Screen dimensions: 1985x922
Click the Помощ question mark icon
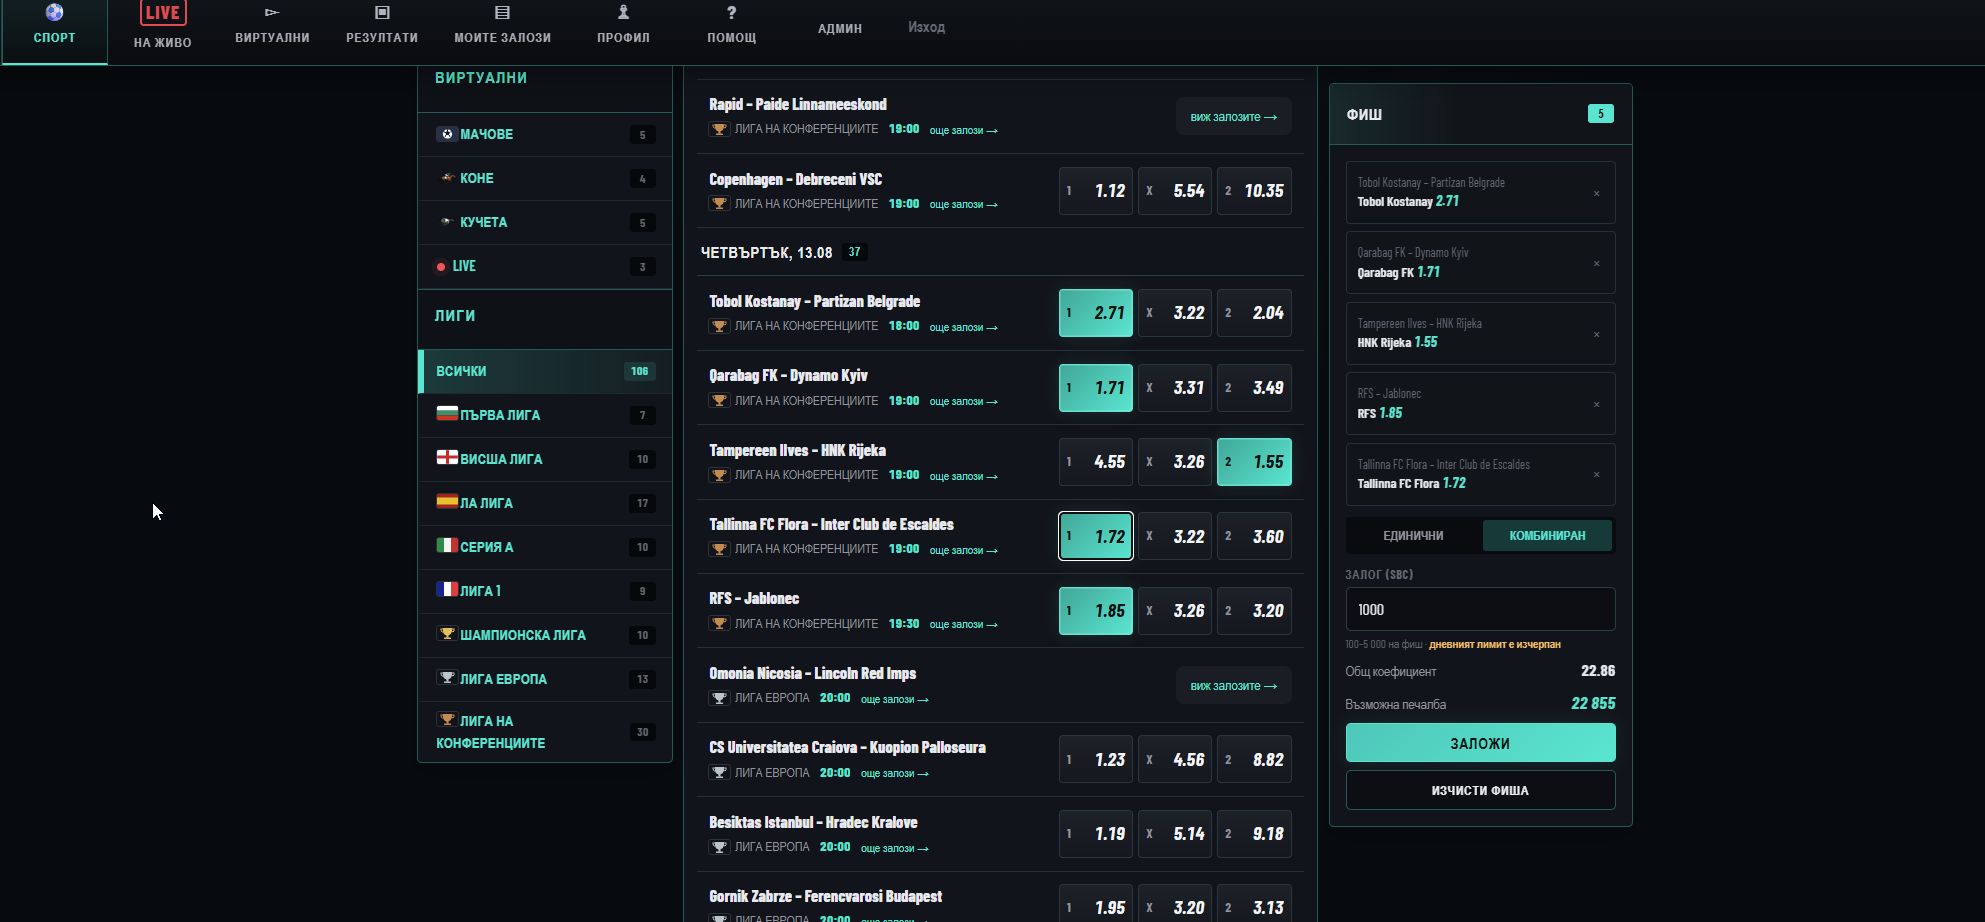click(731, 12)
